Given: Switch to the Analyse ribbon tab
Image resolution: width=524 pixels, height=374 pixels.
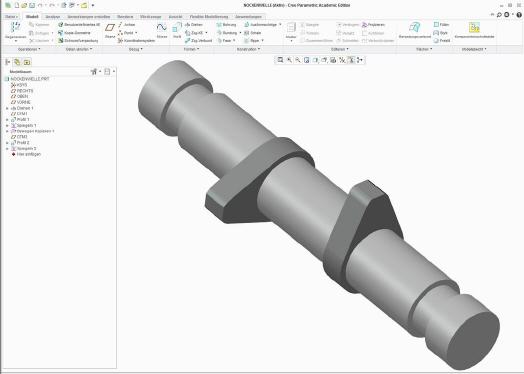Looking at the screenshot, I should (52, 16).
